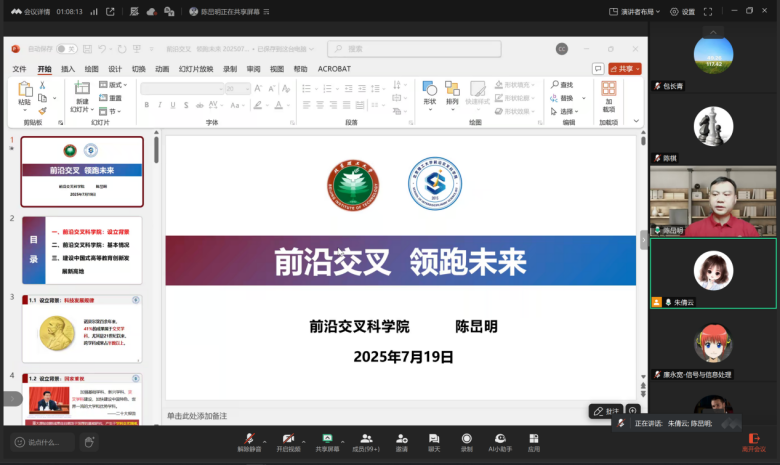Click the Comments speech bubble icon

coord(598,69)
